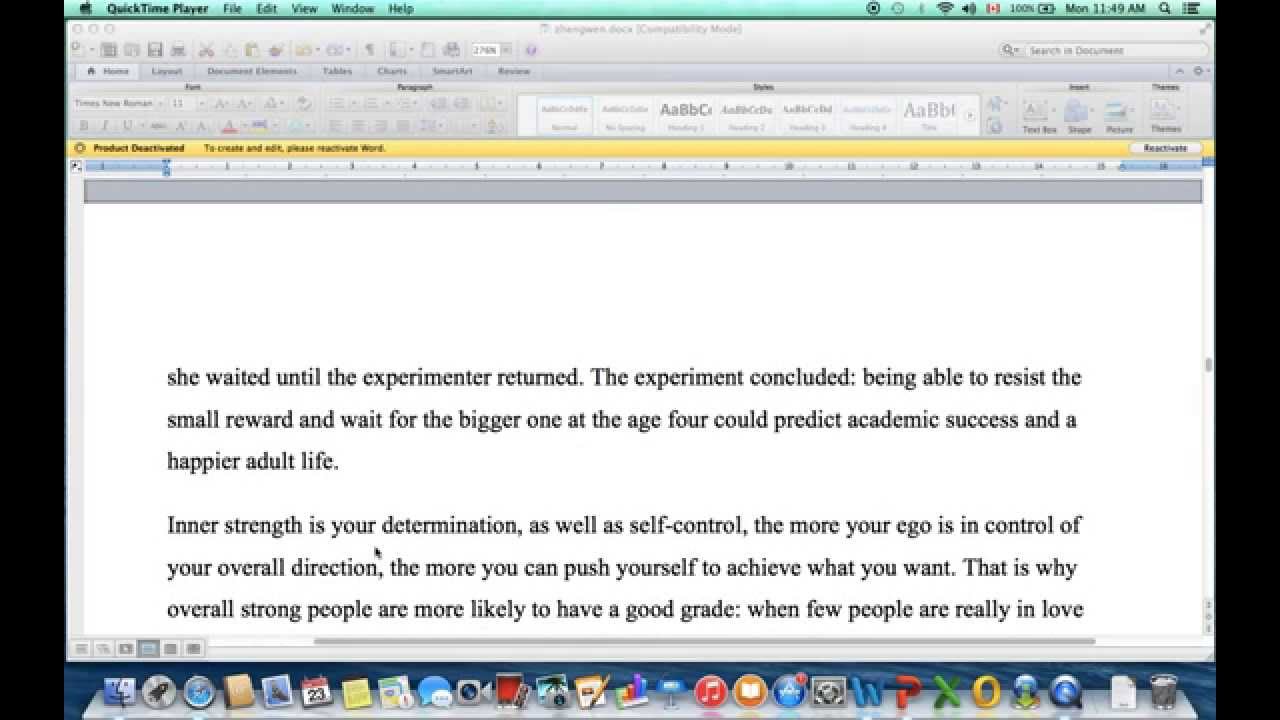Screen dimensions: 1280x720
Task: Switch to Draft view button at bottom-left
Action: click(x=79, y=649)
